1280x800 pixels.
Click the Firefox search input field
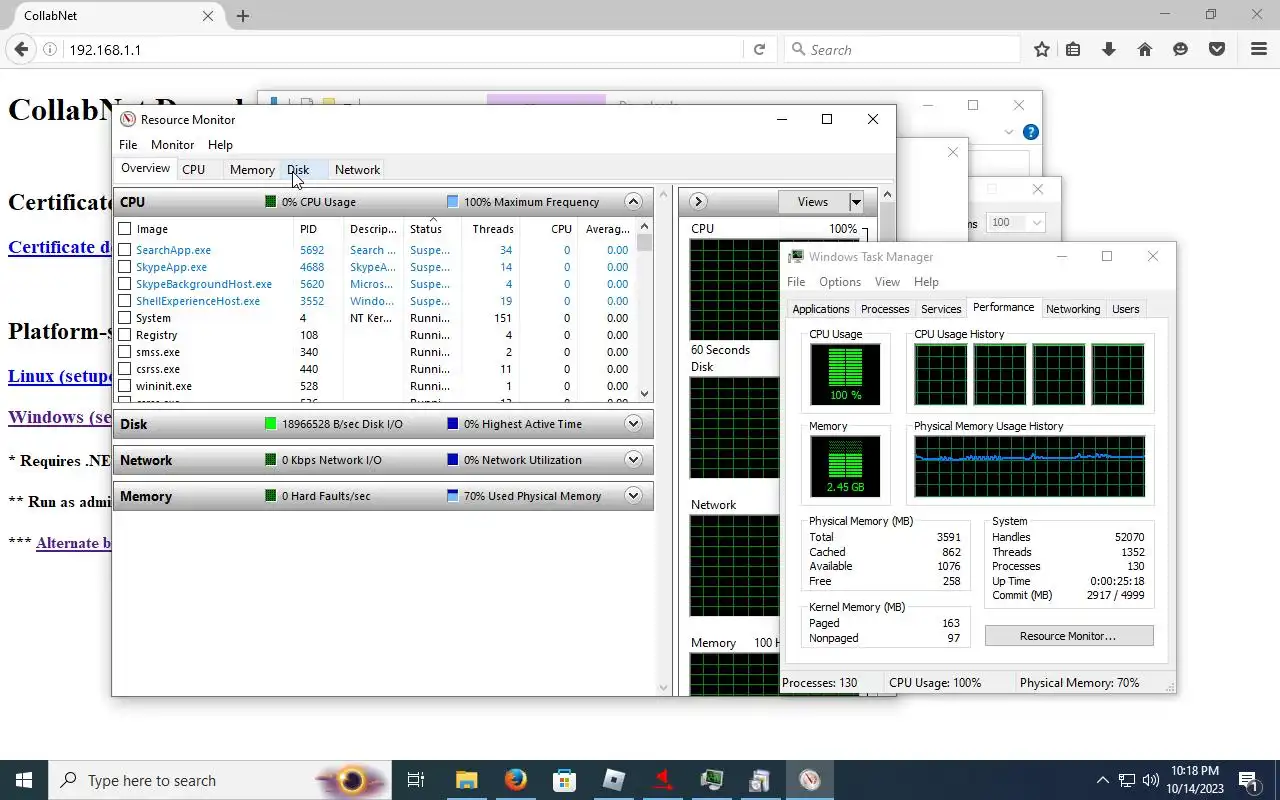point(901,49)
